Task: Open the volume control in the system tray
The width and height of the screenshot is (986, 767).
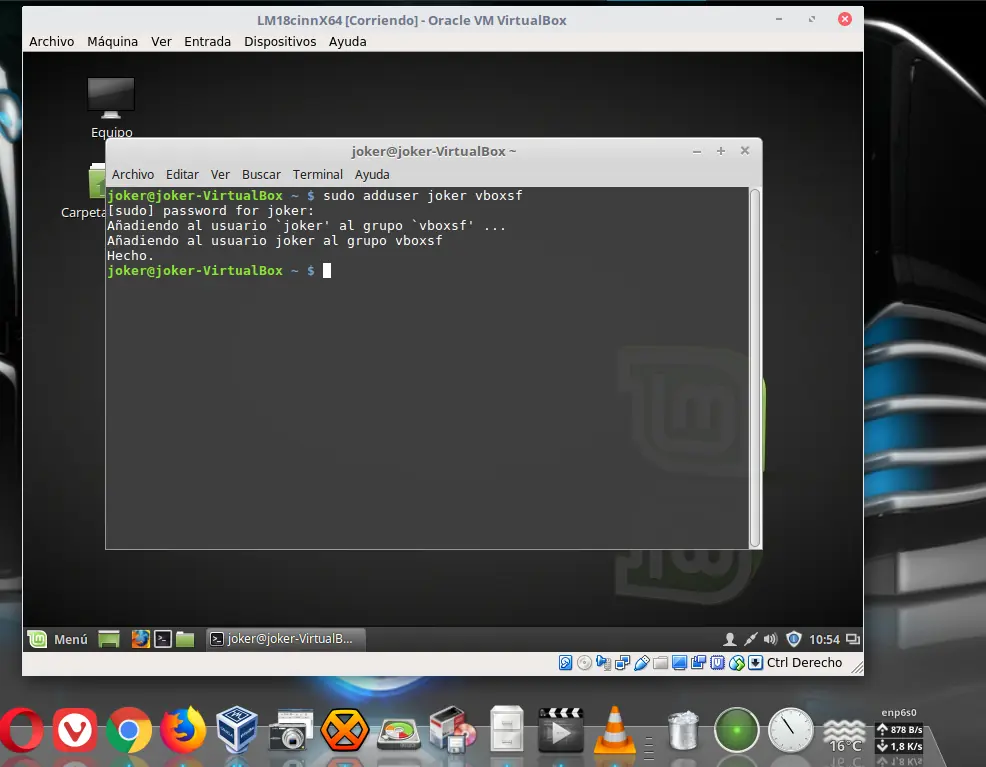Action: (x=770, y=638)
